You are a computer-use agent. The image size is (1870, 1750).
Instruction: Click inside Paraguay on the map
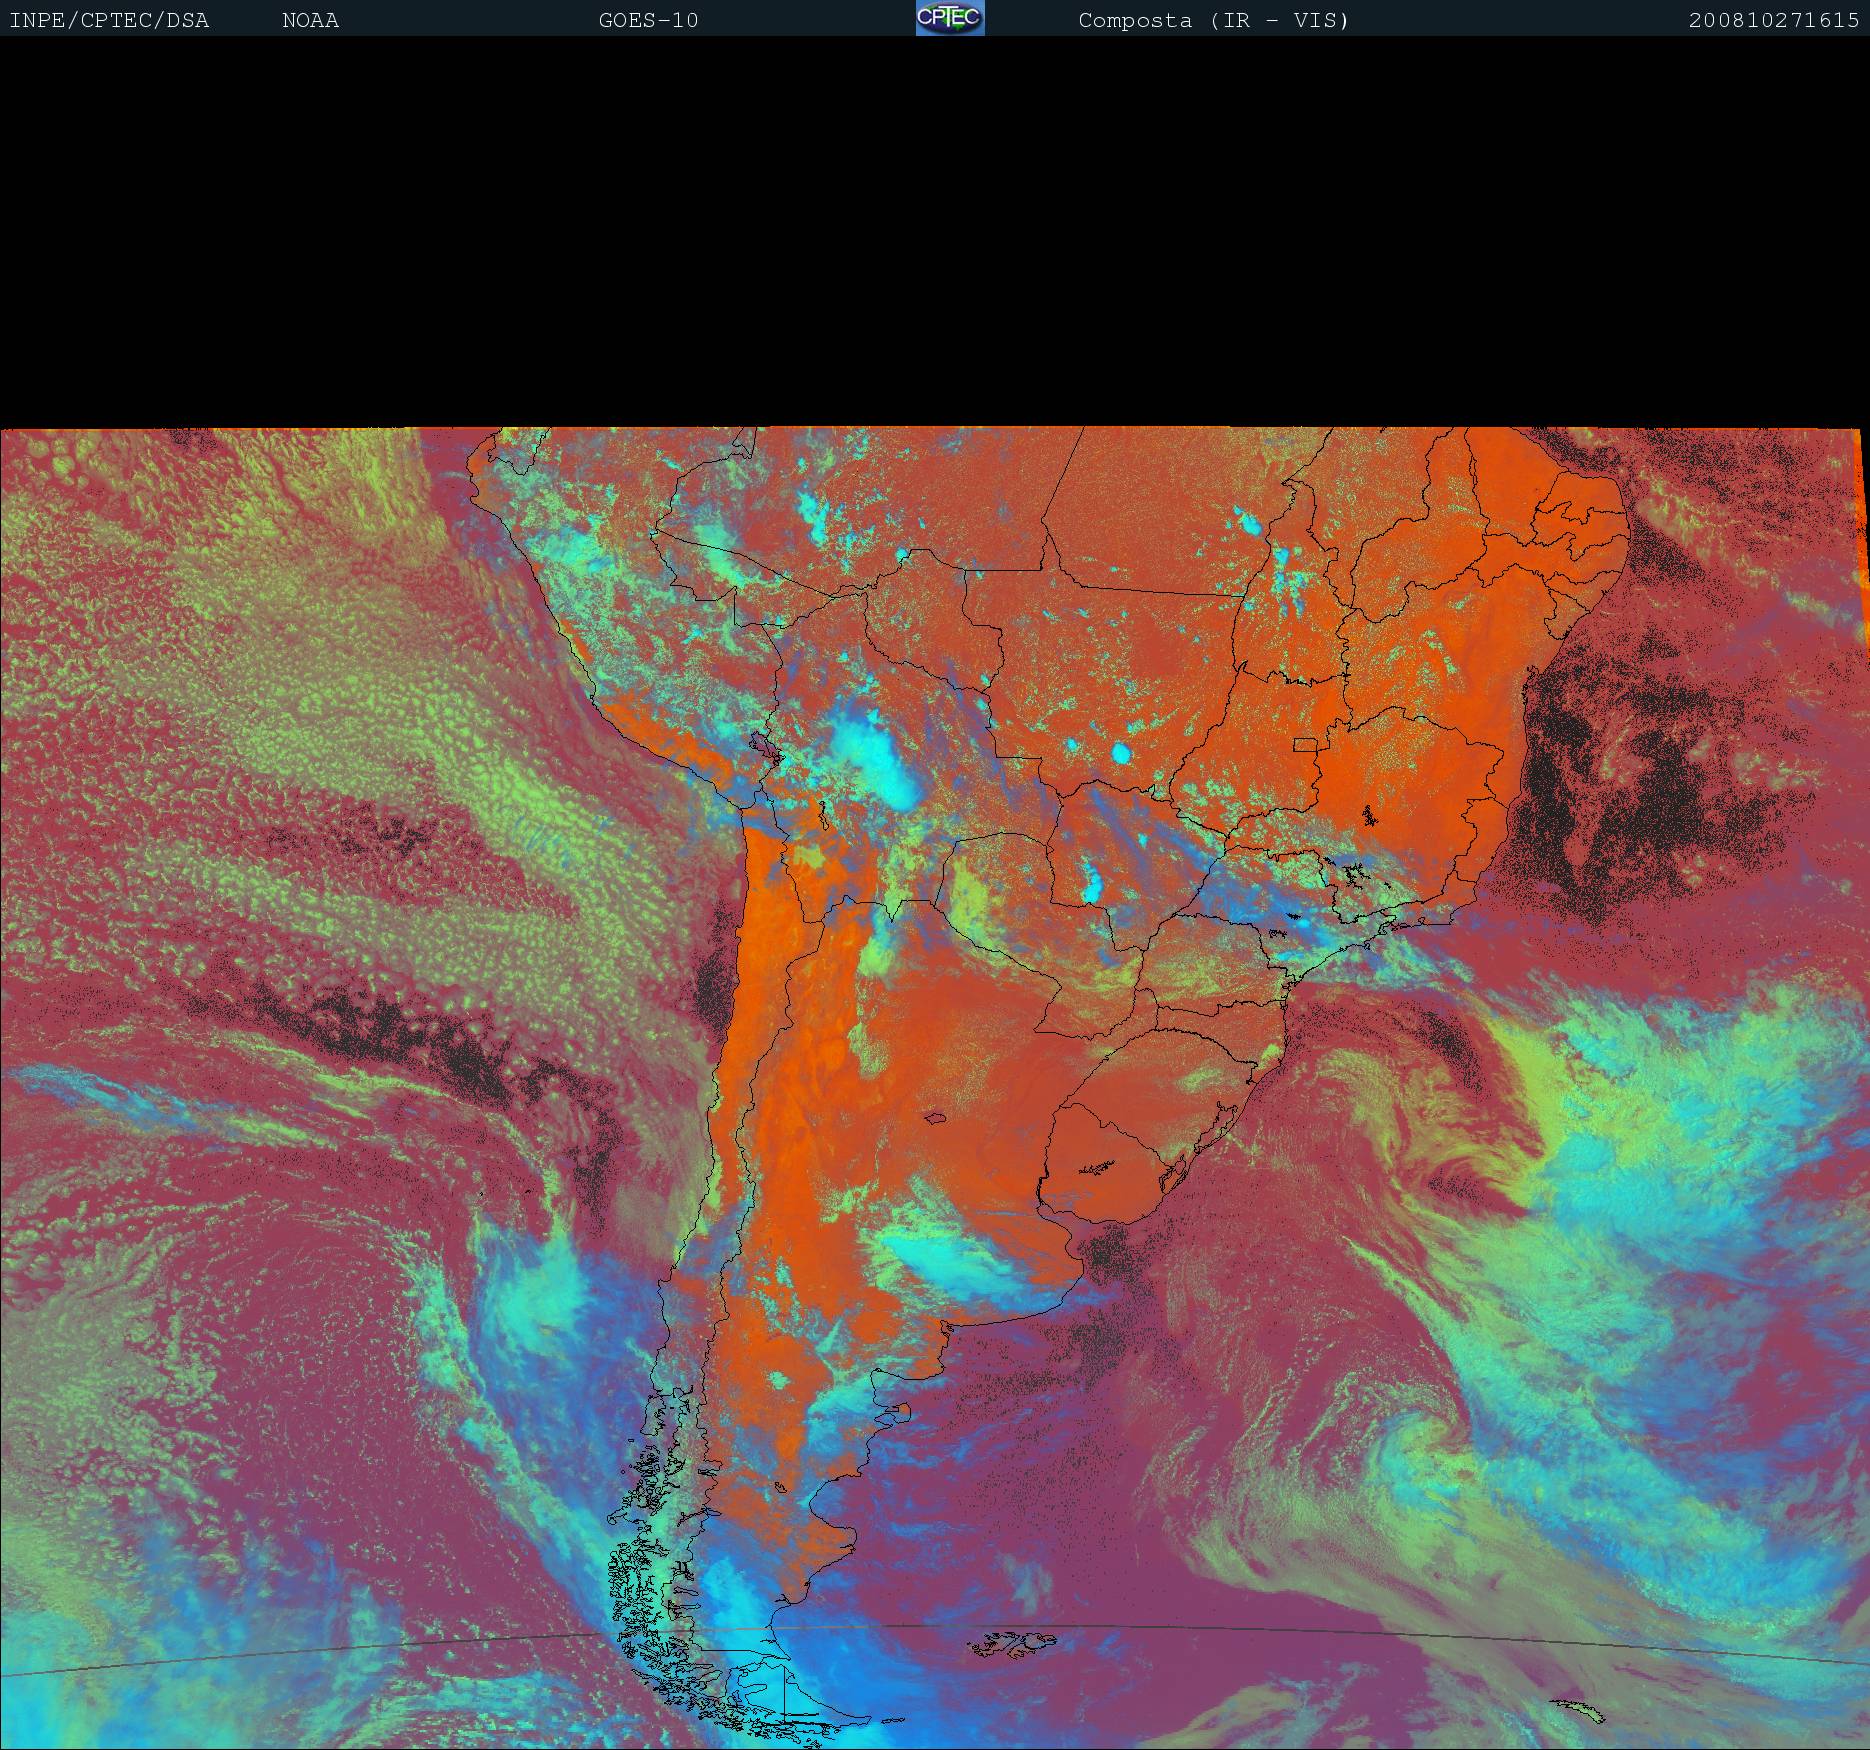click(1000, 890)
